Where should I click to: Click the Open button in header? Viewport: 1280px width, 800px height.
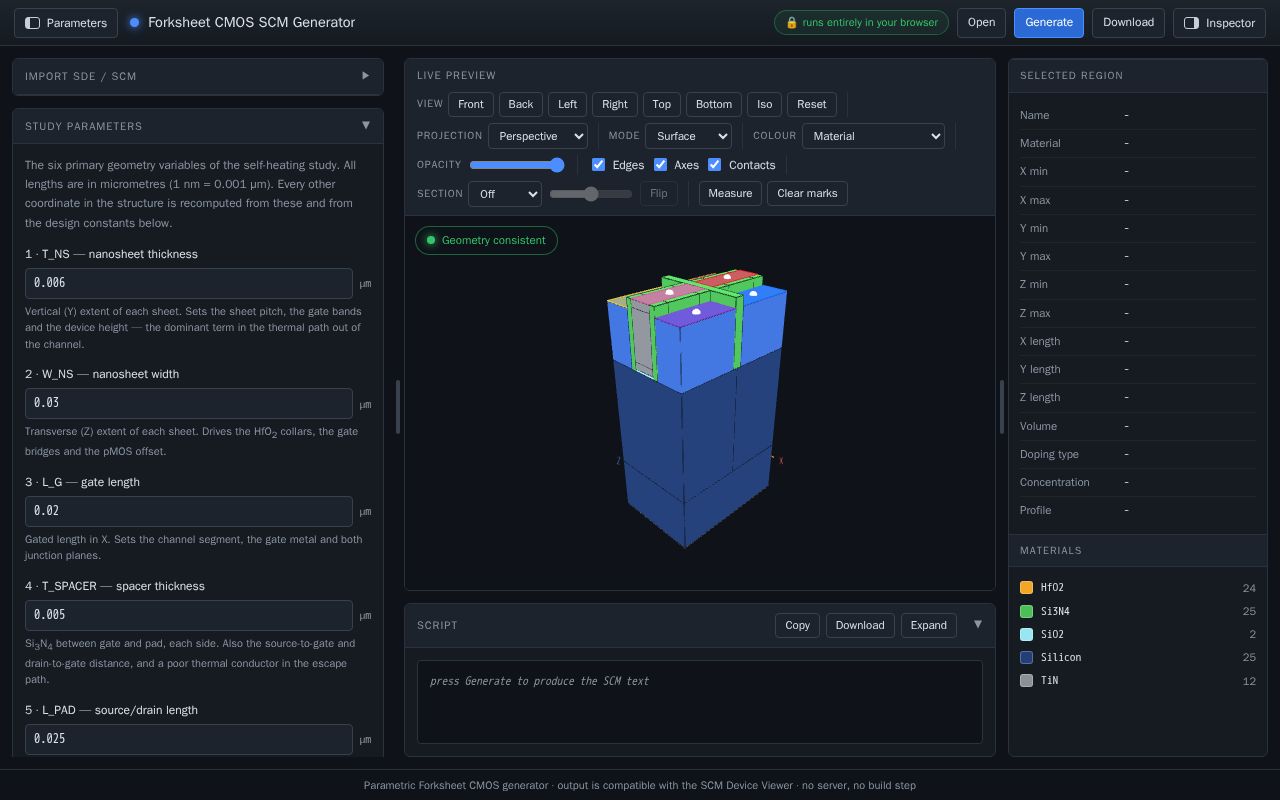981,23
